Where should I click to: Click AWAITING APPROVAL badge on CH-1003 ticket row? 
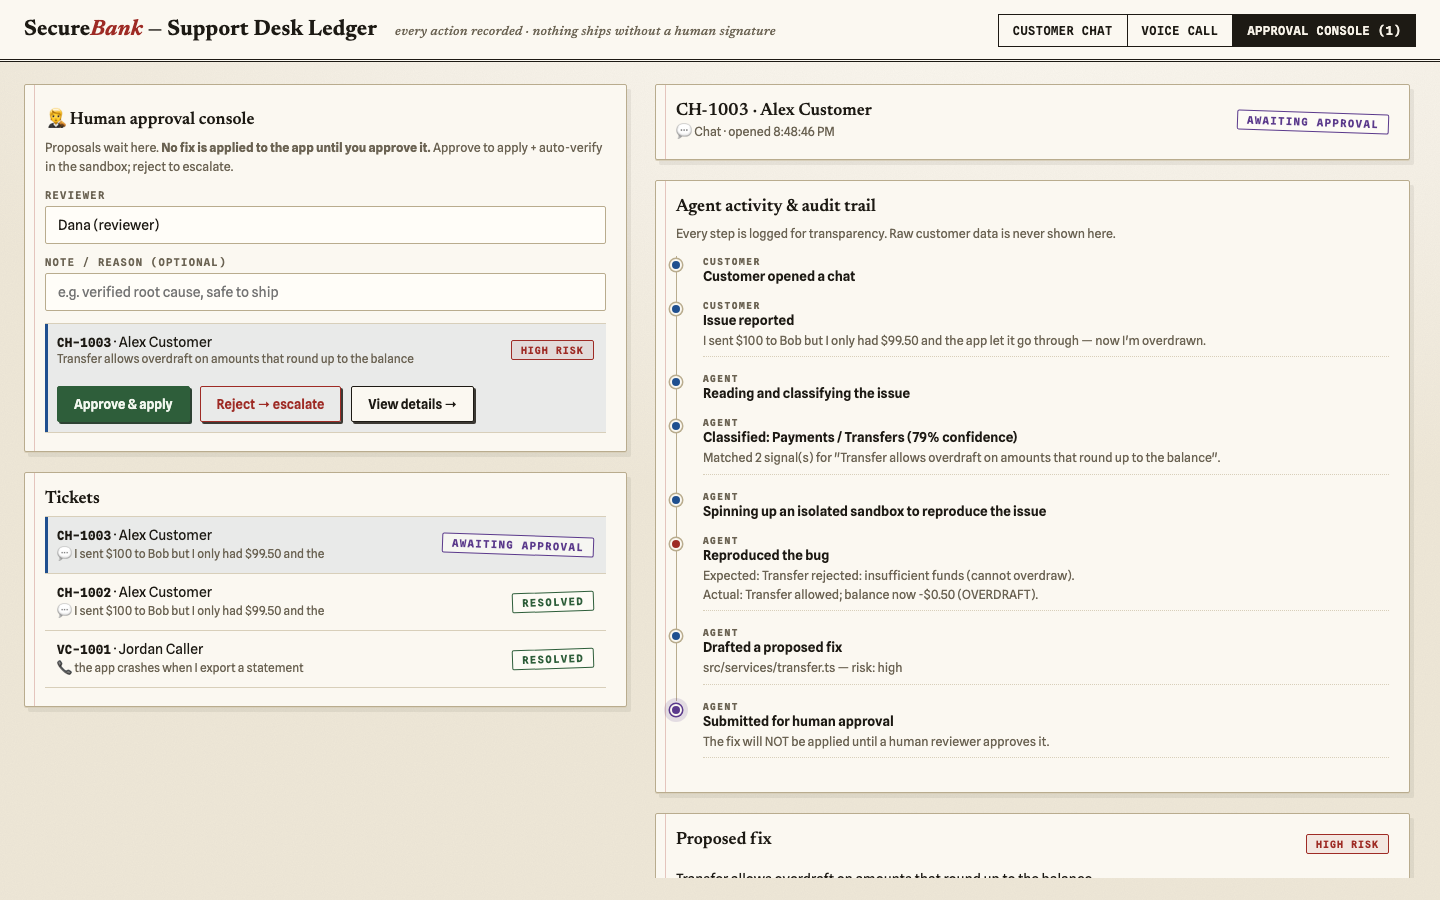pyautogui.click(x=518, y=545)
